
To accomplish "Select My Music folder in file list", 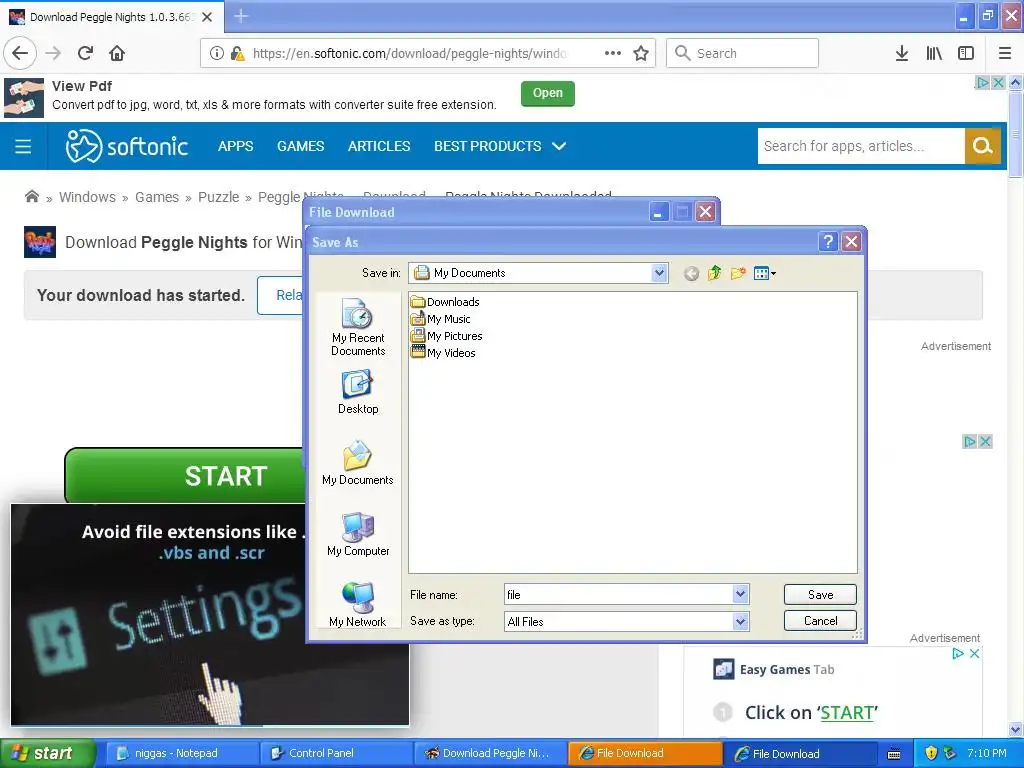I will pos(441,319).
